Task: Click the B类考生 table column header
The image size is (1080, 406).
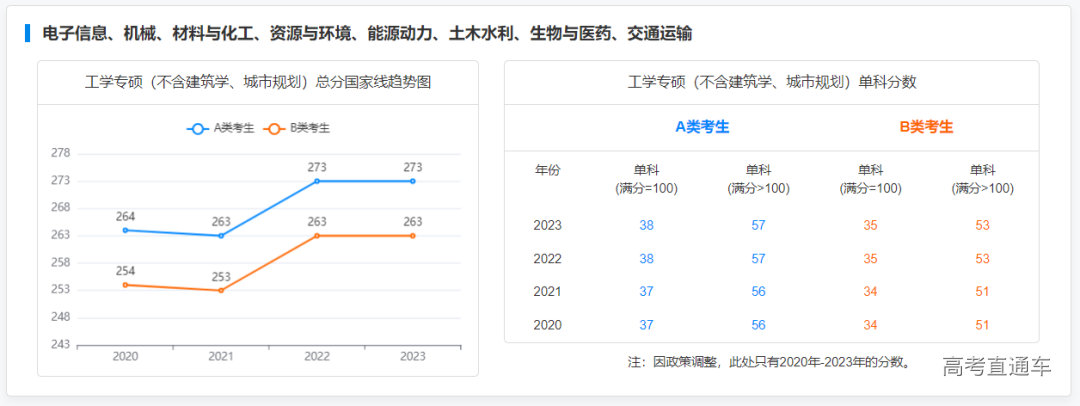Action: point(926,127)
